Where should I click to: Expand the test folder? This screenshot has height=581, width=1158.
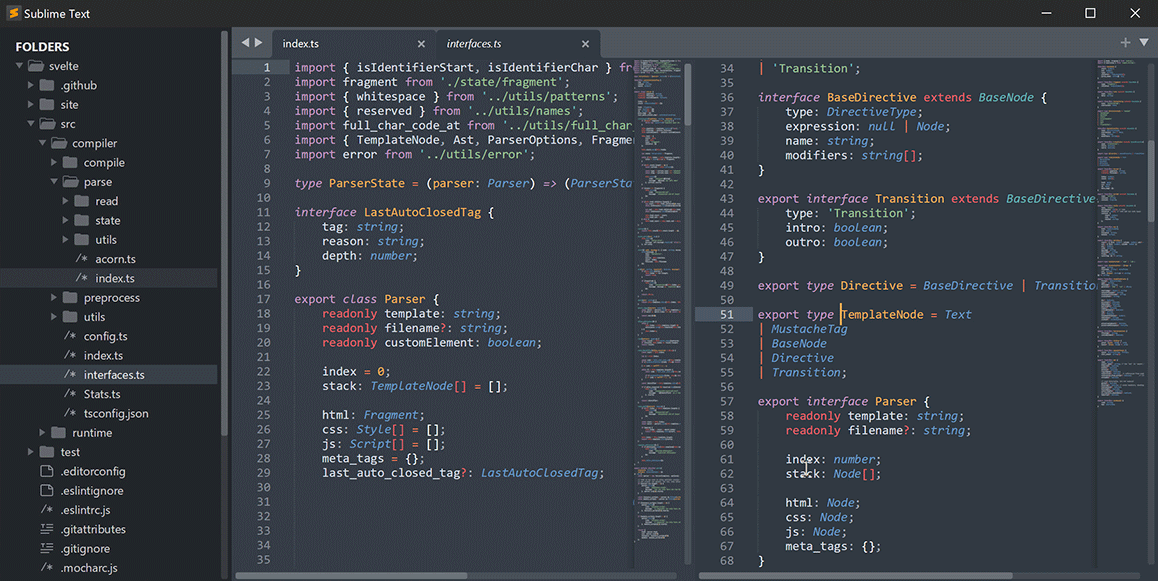(31, 452)
